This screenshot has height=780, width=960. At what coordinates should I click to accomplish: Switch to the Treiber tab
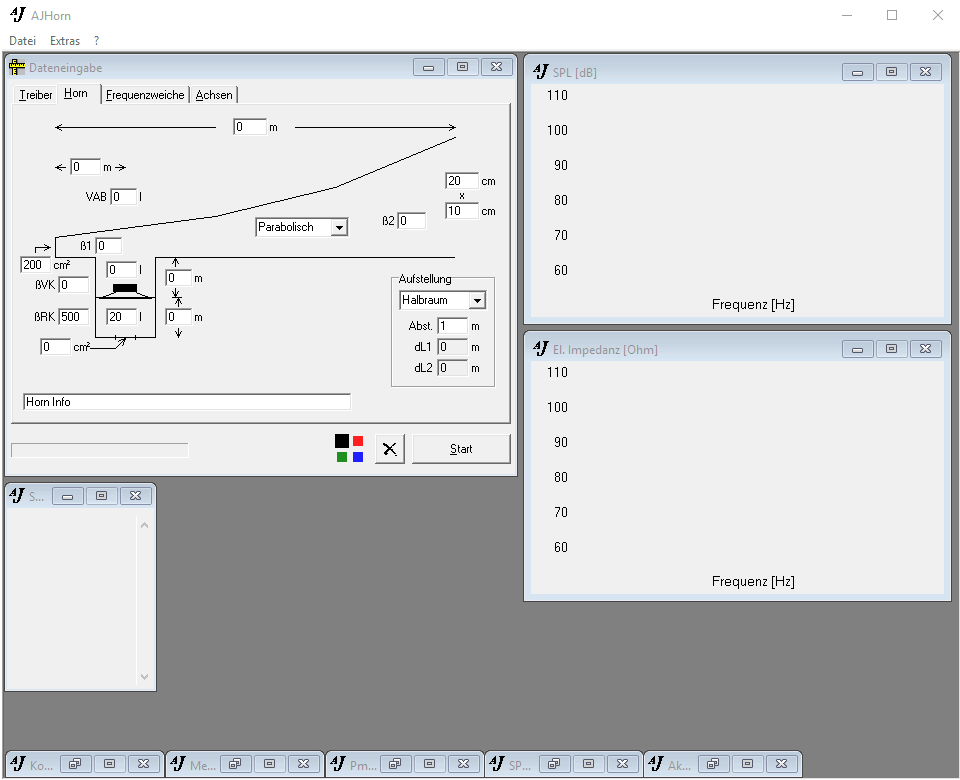pos(36,95)
